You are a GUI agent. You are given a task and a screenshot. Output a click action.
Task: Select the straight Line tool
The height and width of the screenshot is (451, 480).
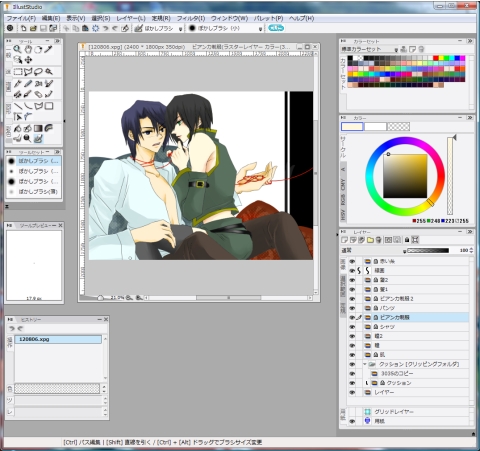(18, 106)
